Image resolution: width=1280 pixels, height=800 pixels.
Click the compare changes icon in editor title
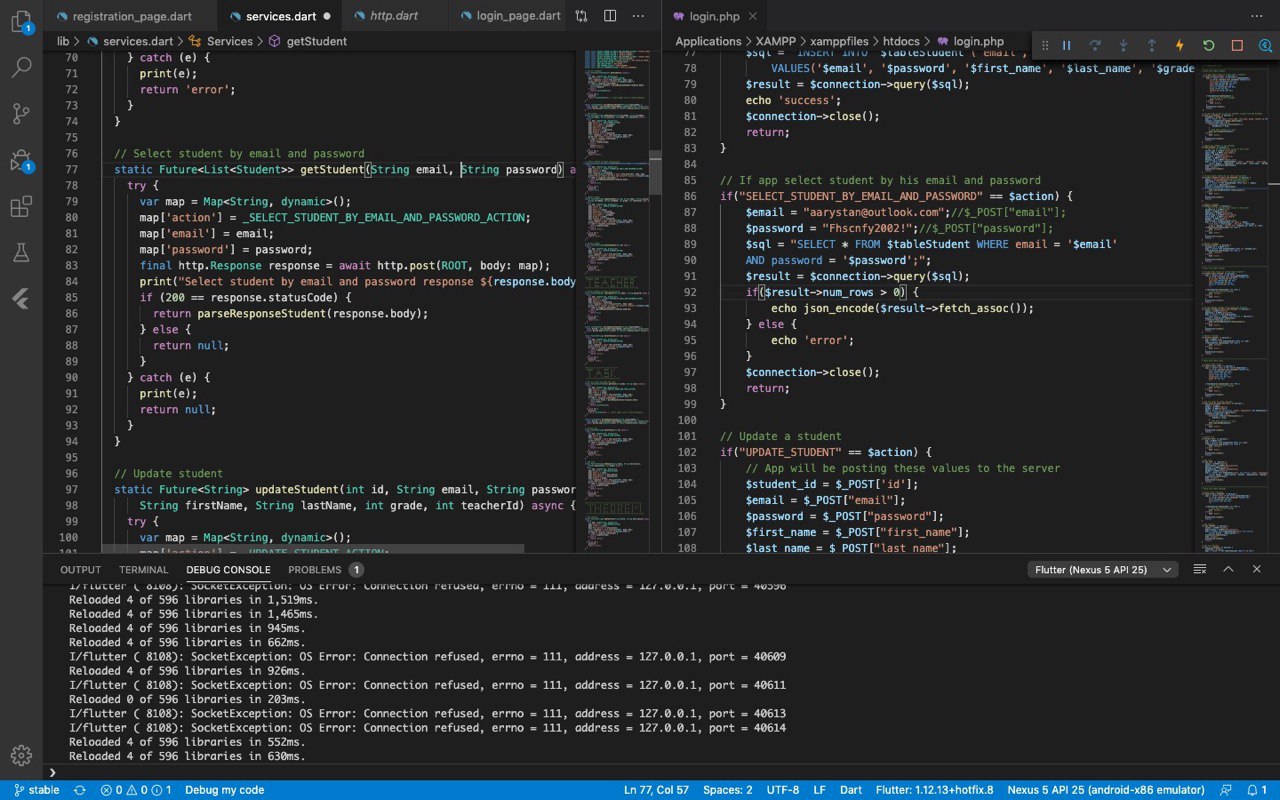[x=582, y=16]
